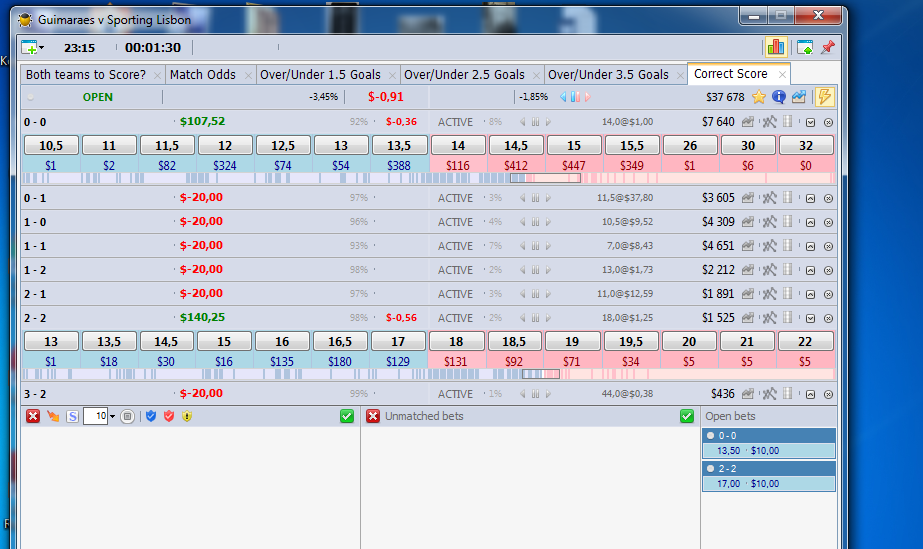The image size is (923, 549).
Task: Click odds button 32 for 0 - 0
Action: [806, 145]
